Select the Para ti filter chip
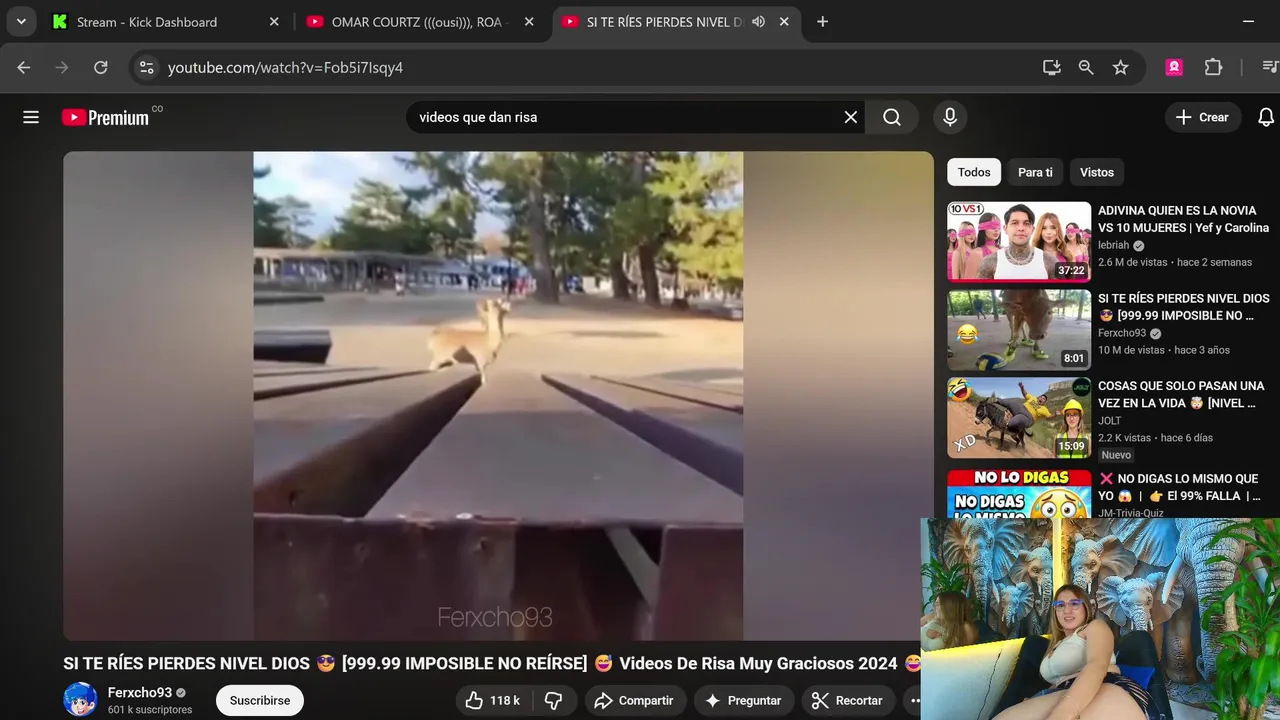Image resolution: width=1280 pixels, height=720 pixels. click(1035, 172)
